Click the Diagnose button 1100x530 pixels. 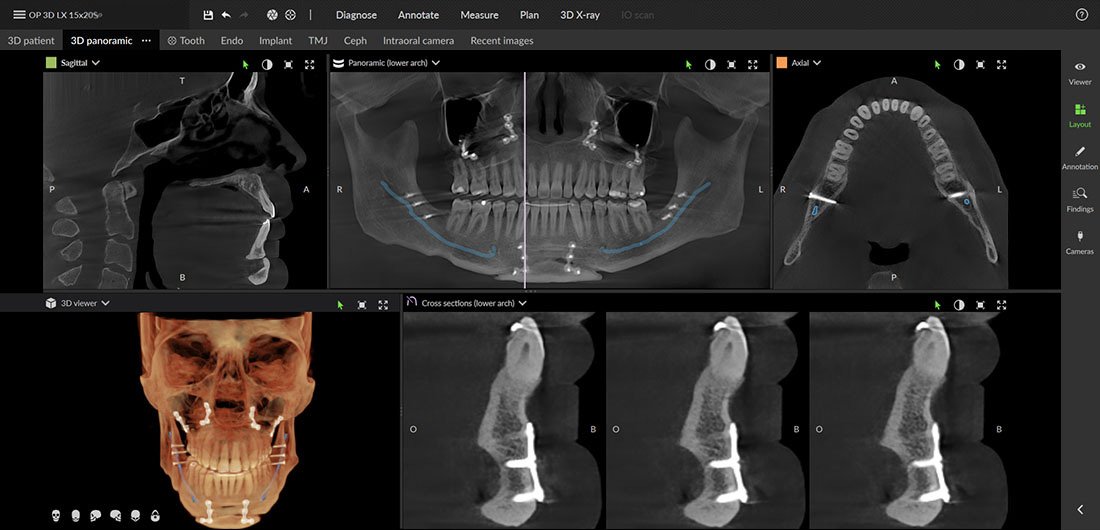pyautogui.click(x=356, y=15)
